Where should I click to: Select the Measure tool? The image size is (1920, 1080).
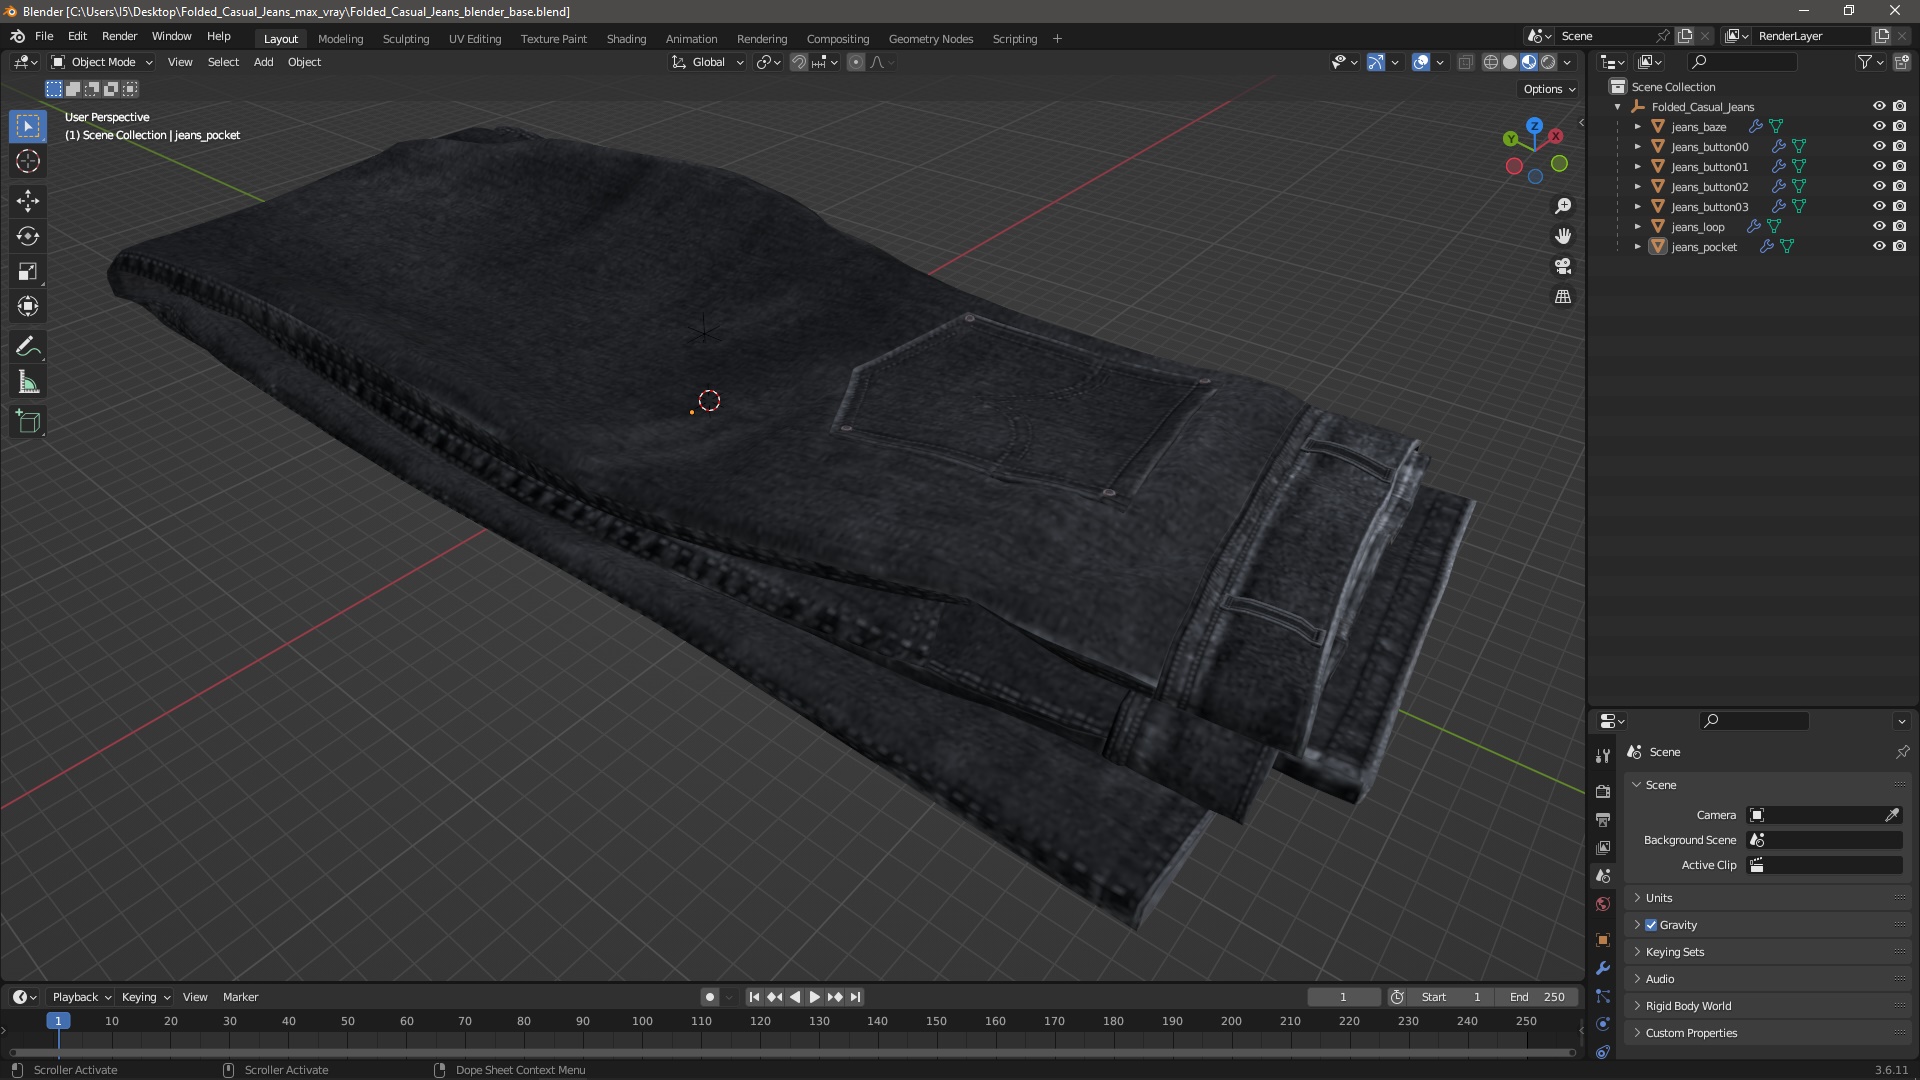28,382
